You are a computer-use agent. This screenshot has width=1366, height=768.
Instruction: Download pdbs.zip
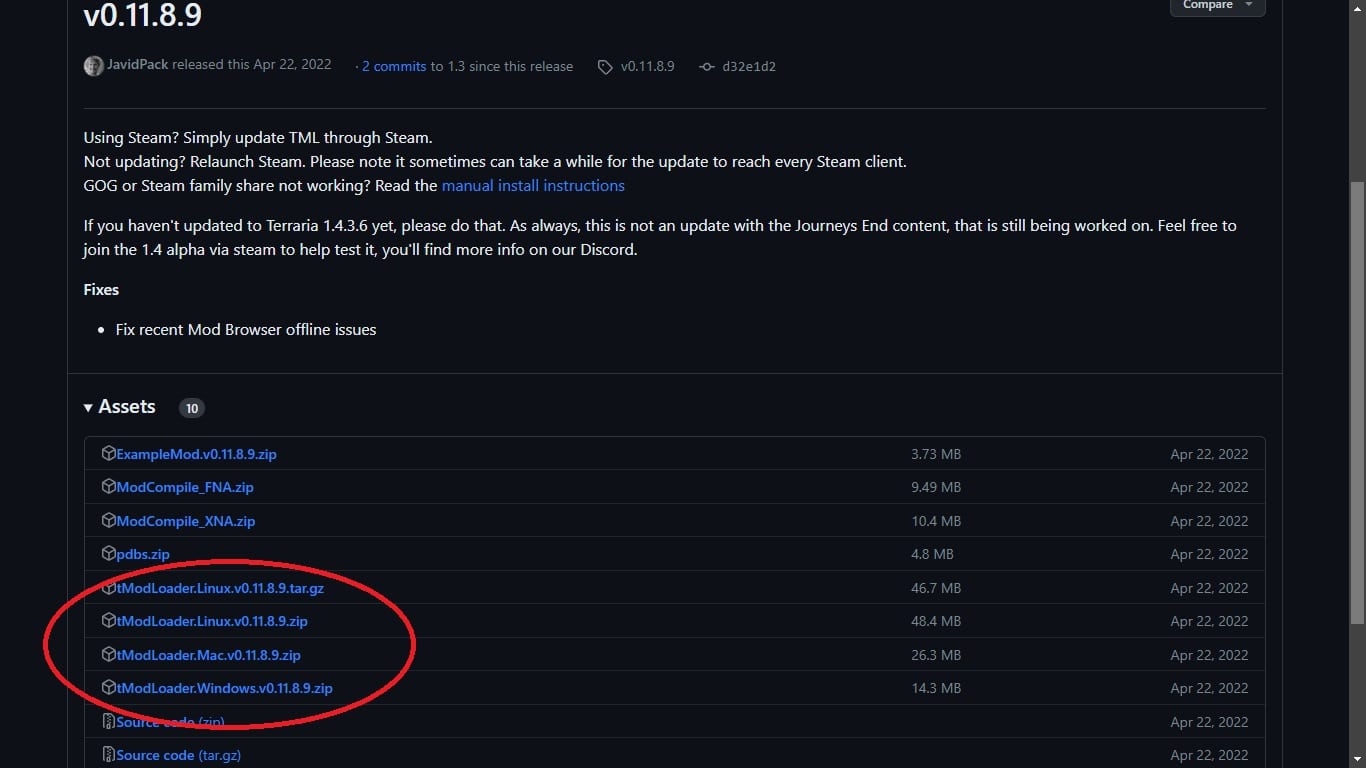tap(143, 554)
